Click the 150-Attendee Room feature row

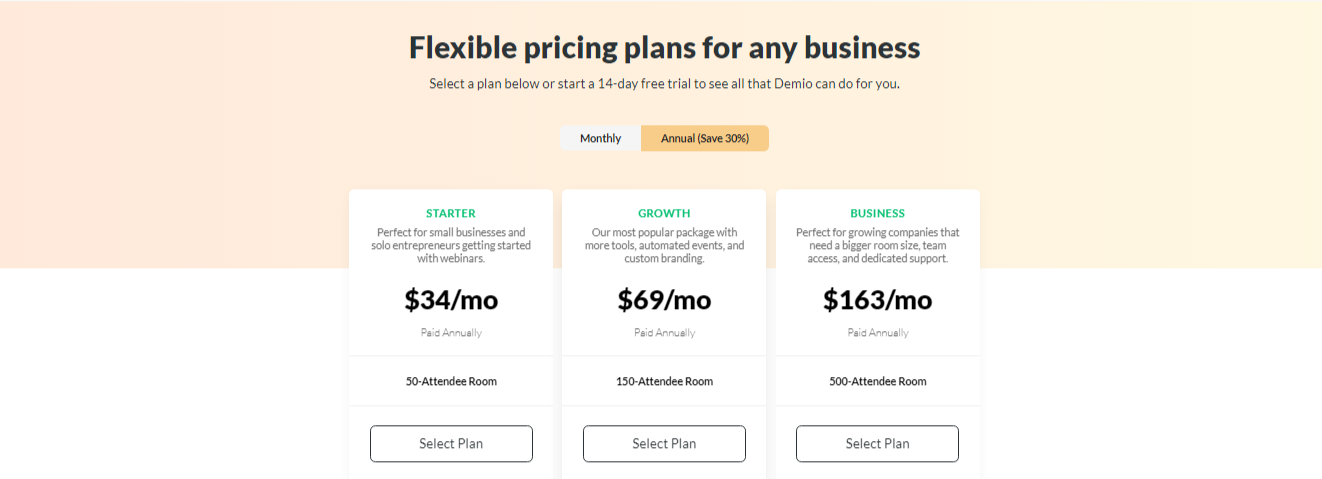(664, 381)
